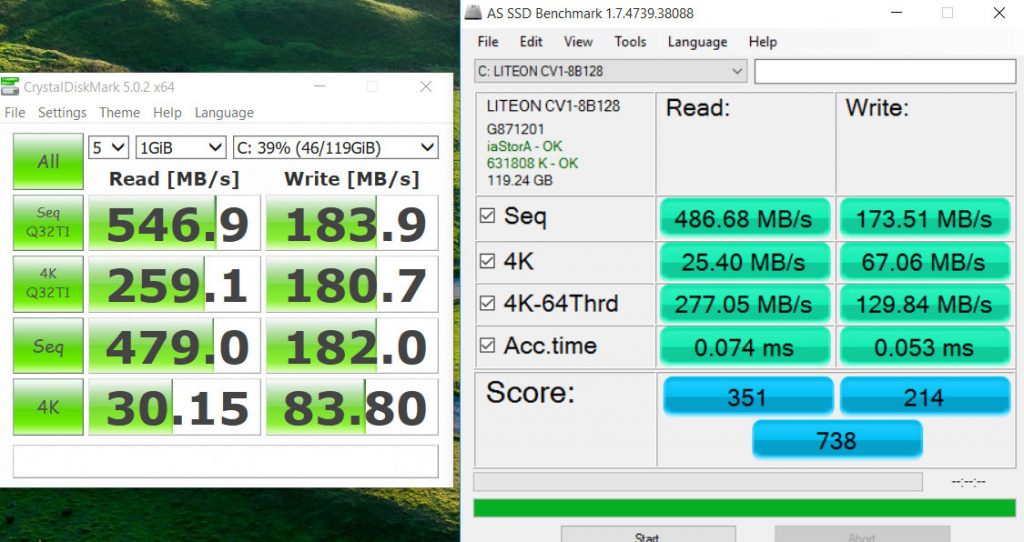This screenshot has width=1024, height=542.
Task: Click the 4K Q32T1 write result 180.7
Action: tap(352, 283)
